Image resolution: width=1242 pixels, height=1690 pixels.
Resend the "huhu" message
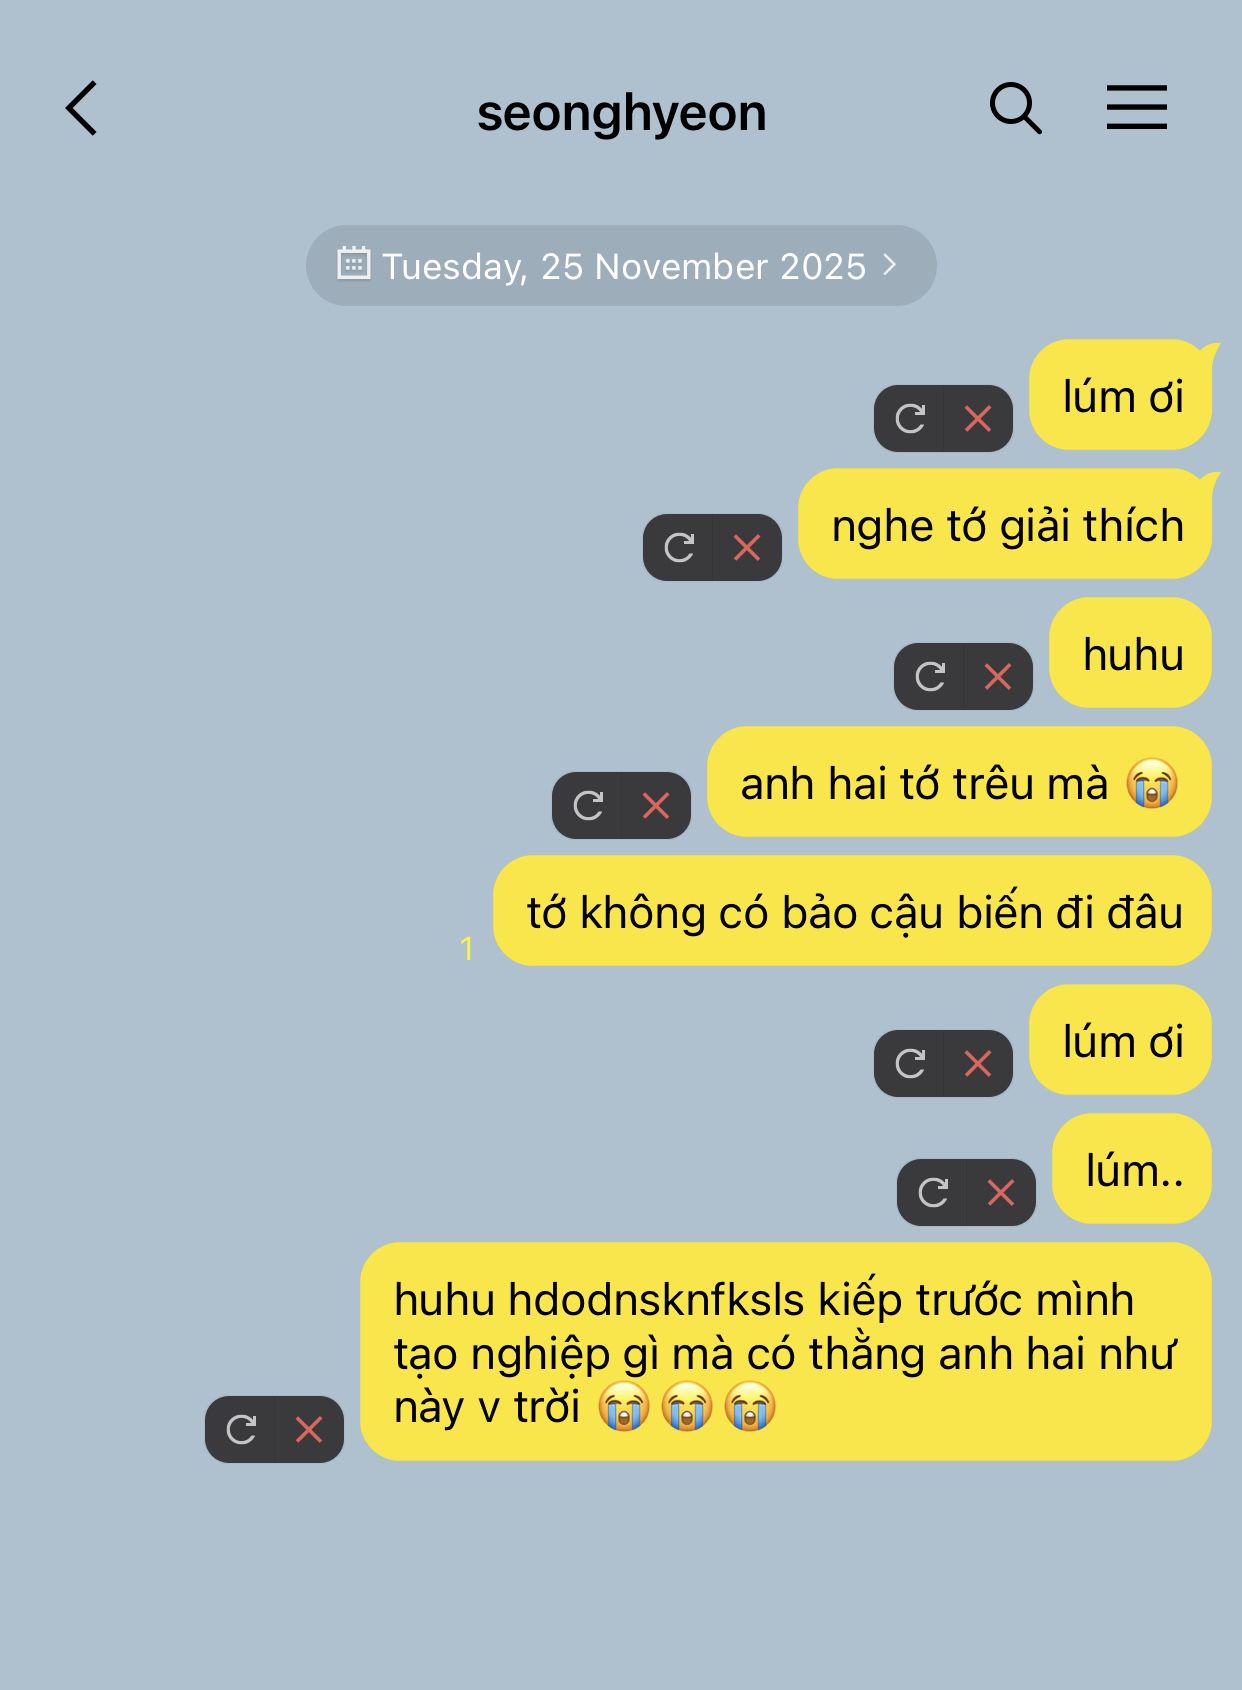pyautogui.click(x=929, y=676)
